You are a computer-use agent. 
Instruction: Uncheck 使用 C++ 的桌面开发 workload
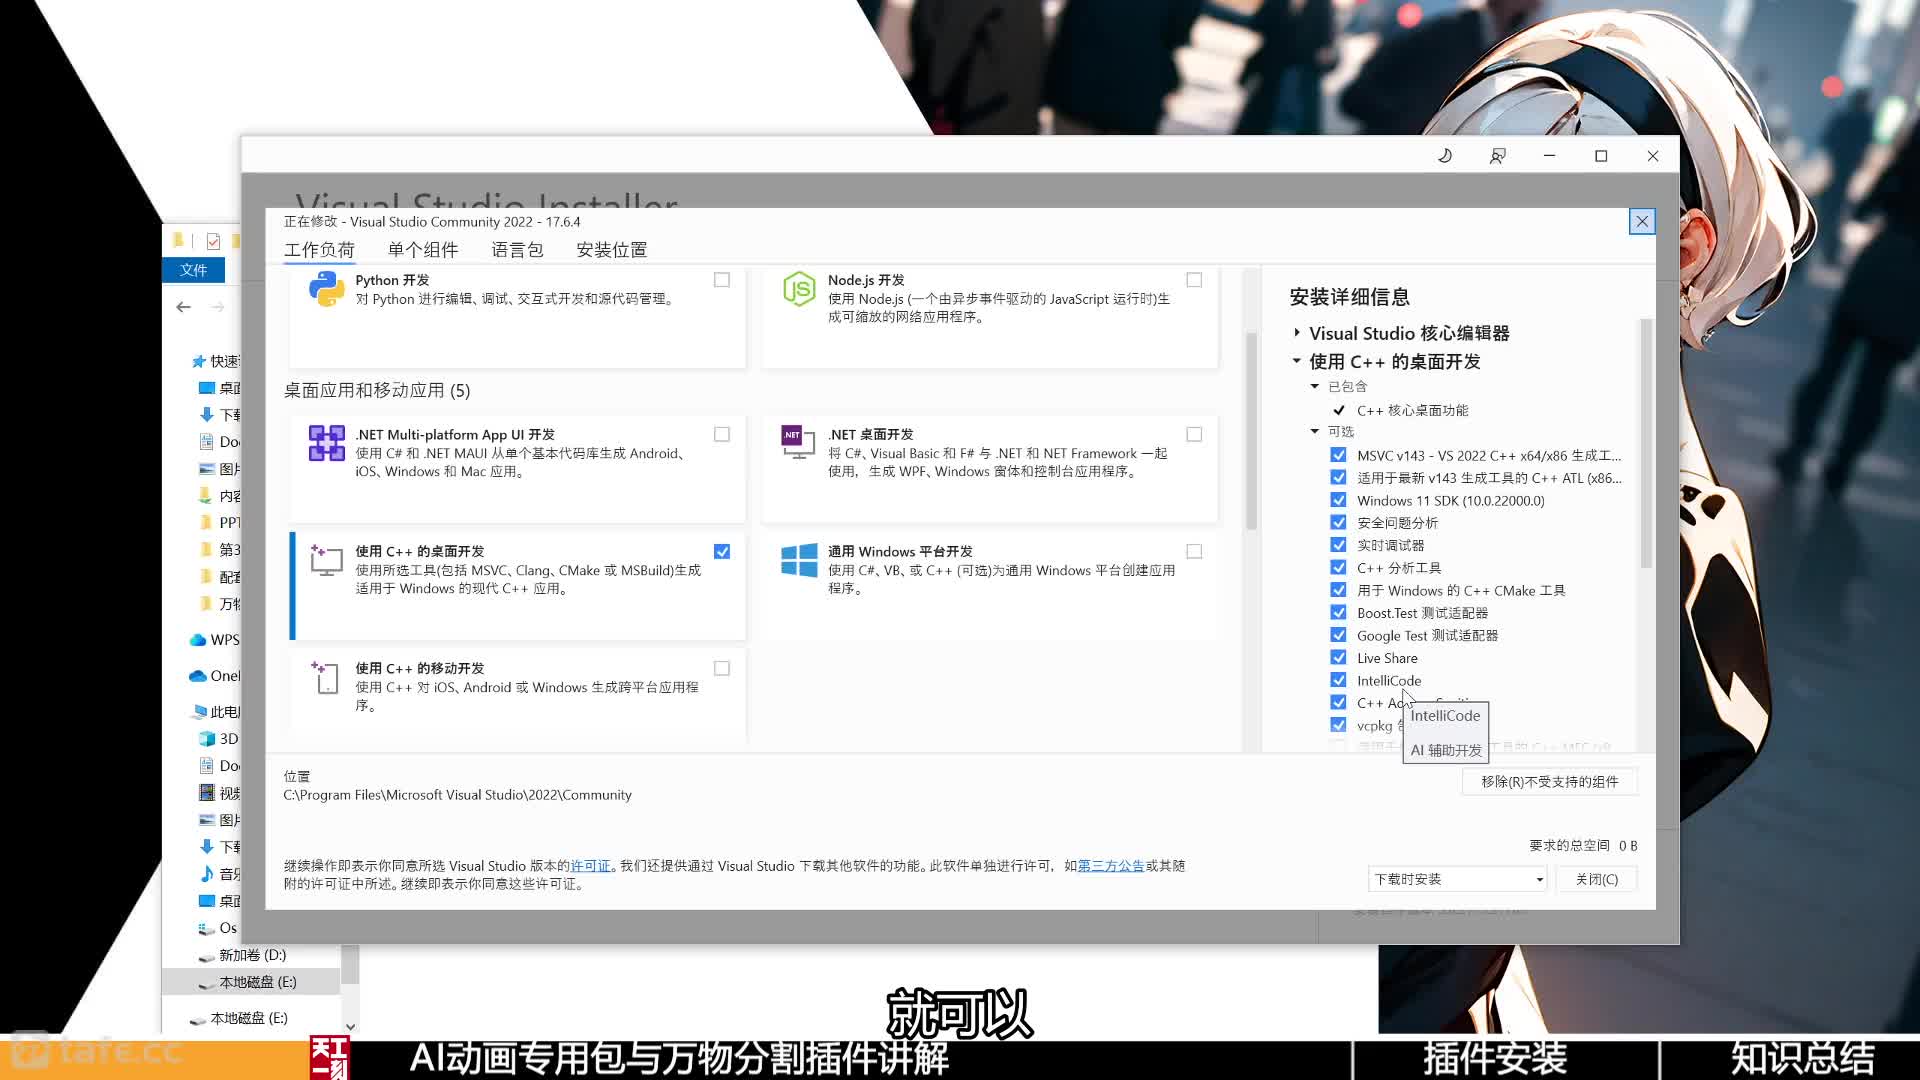[x=722, y=551]
